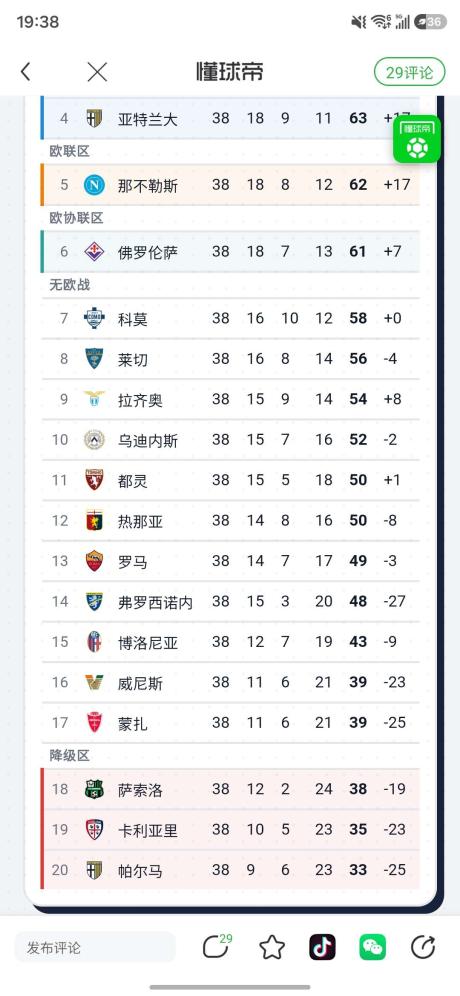Tap the Napoli team logo

point(94,185)
